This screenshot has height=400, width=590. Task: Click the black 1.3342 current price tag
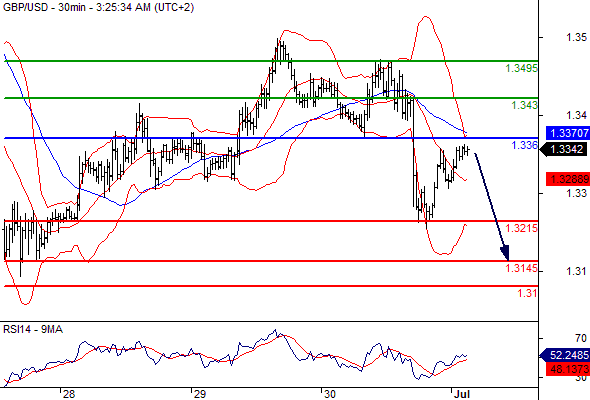pos(564,149)
